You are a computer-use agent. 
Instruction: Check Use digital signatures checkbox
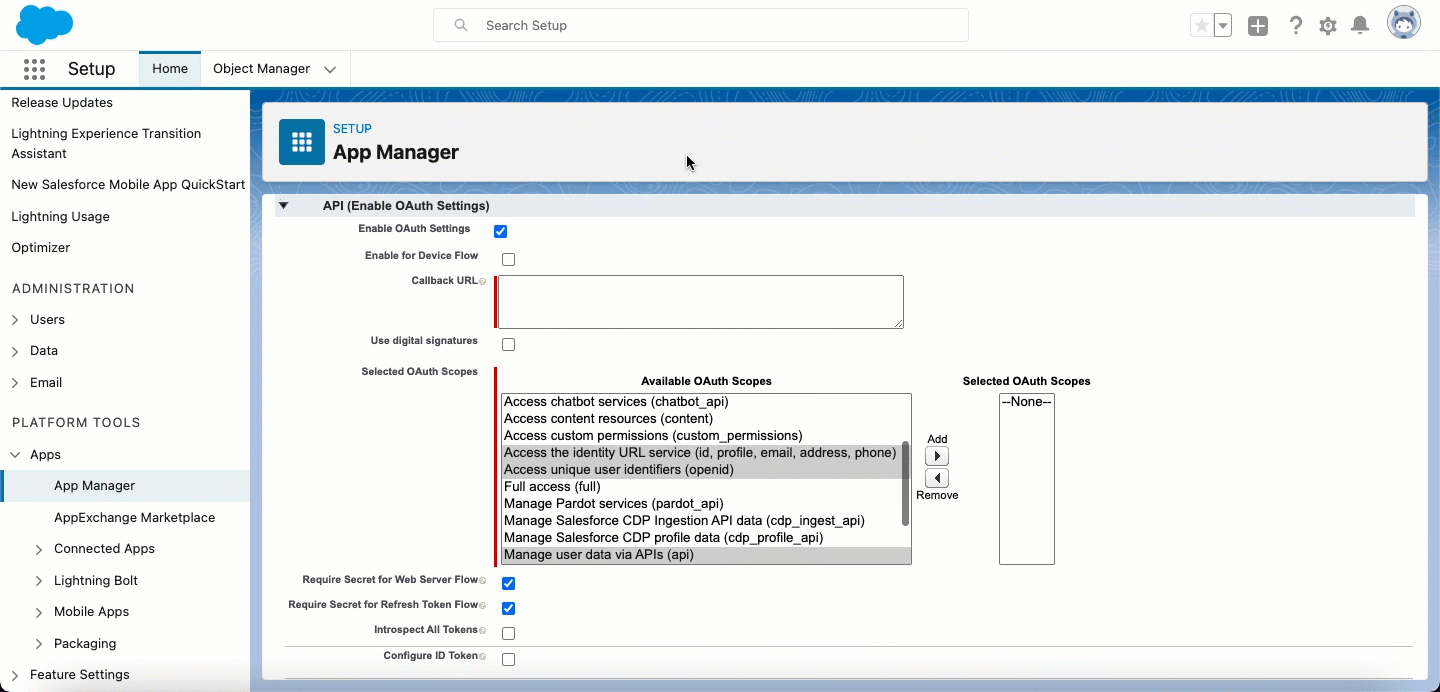pyautogui.click(x=508, y=345)
